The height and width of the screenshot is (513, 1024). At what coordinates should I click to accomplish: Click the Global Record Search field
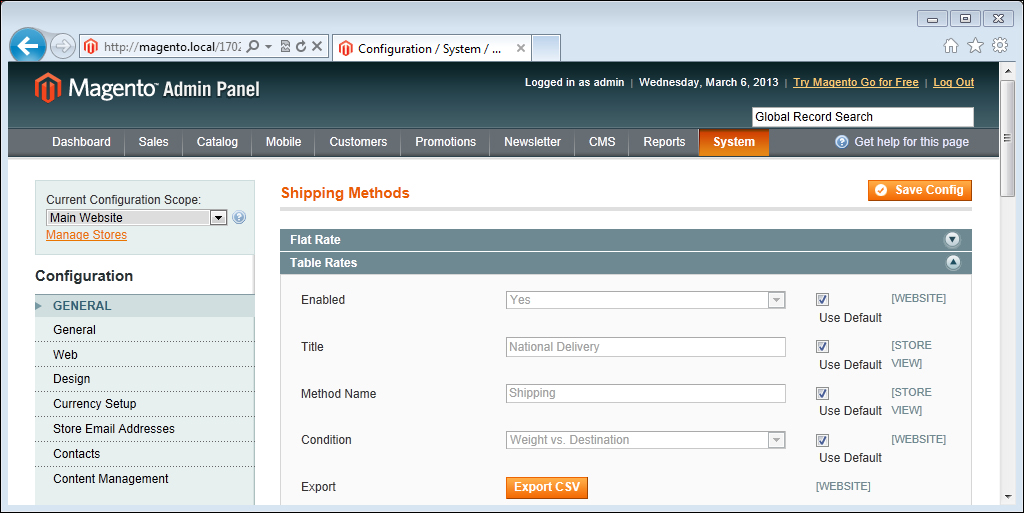(862, 117)
